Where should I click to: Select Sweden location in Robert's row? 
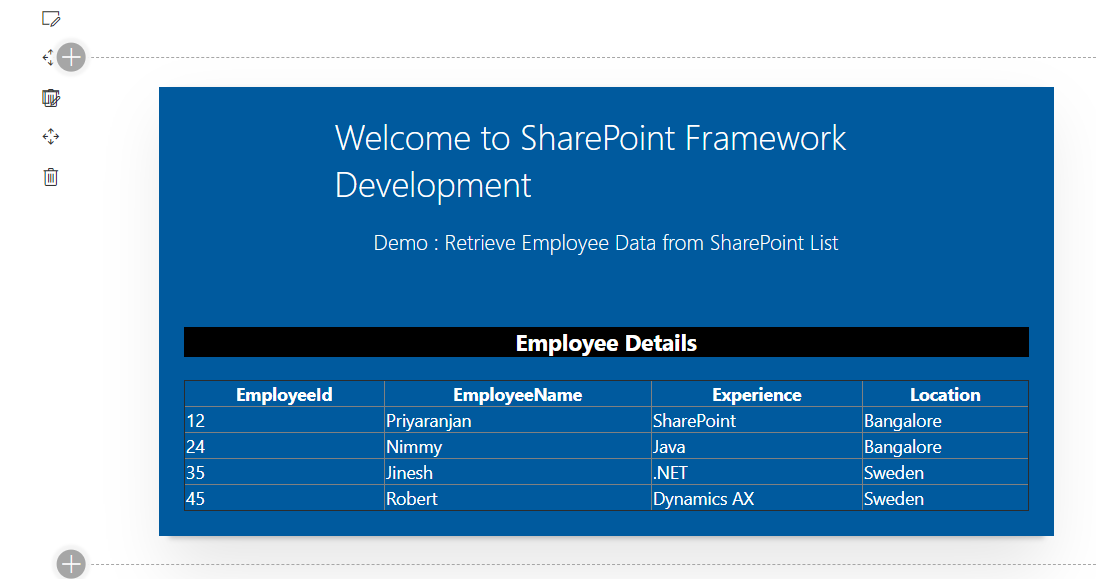[x=945, y=499]
